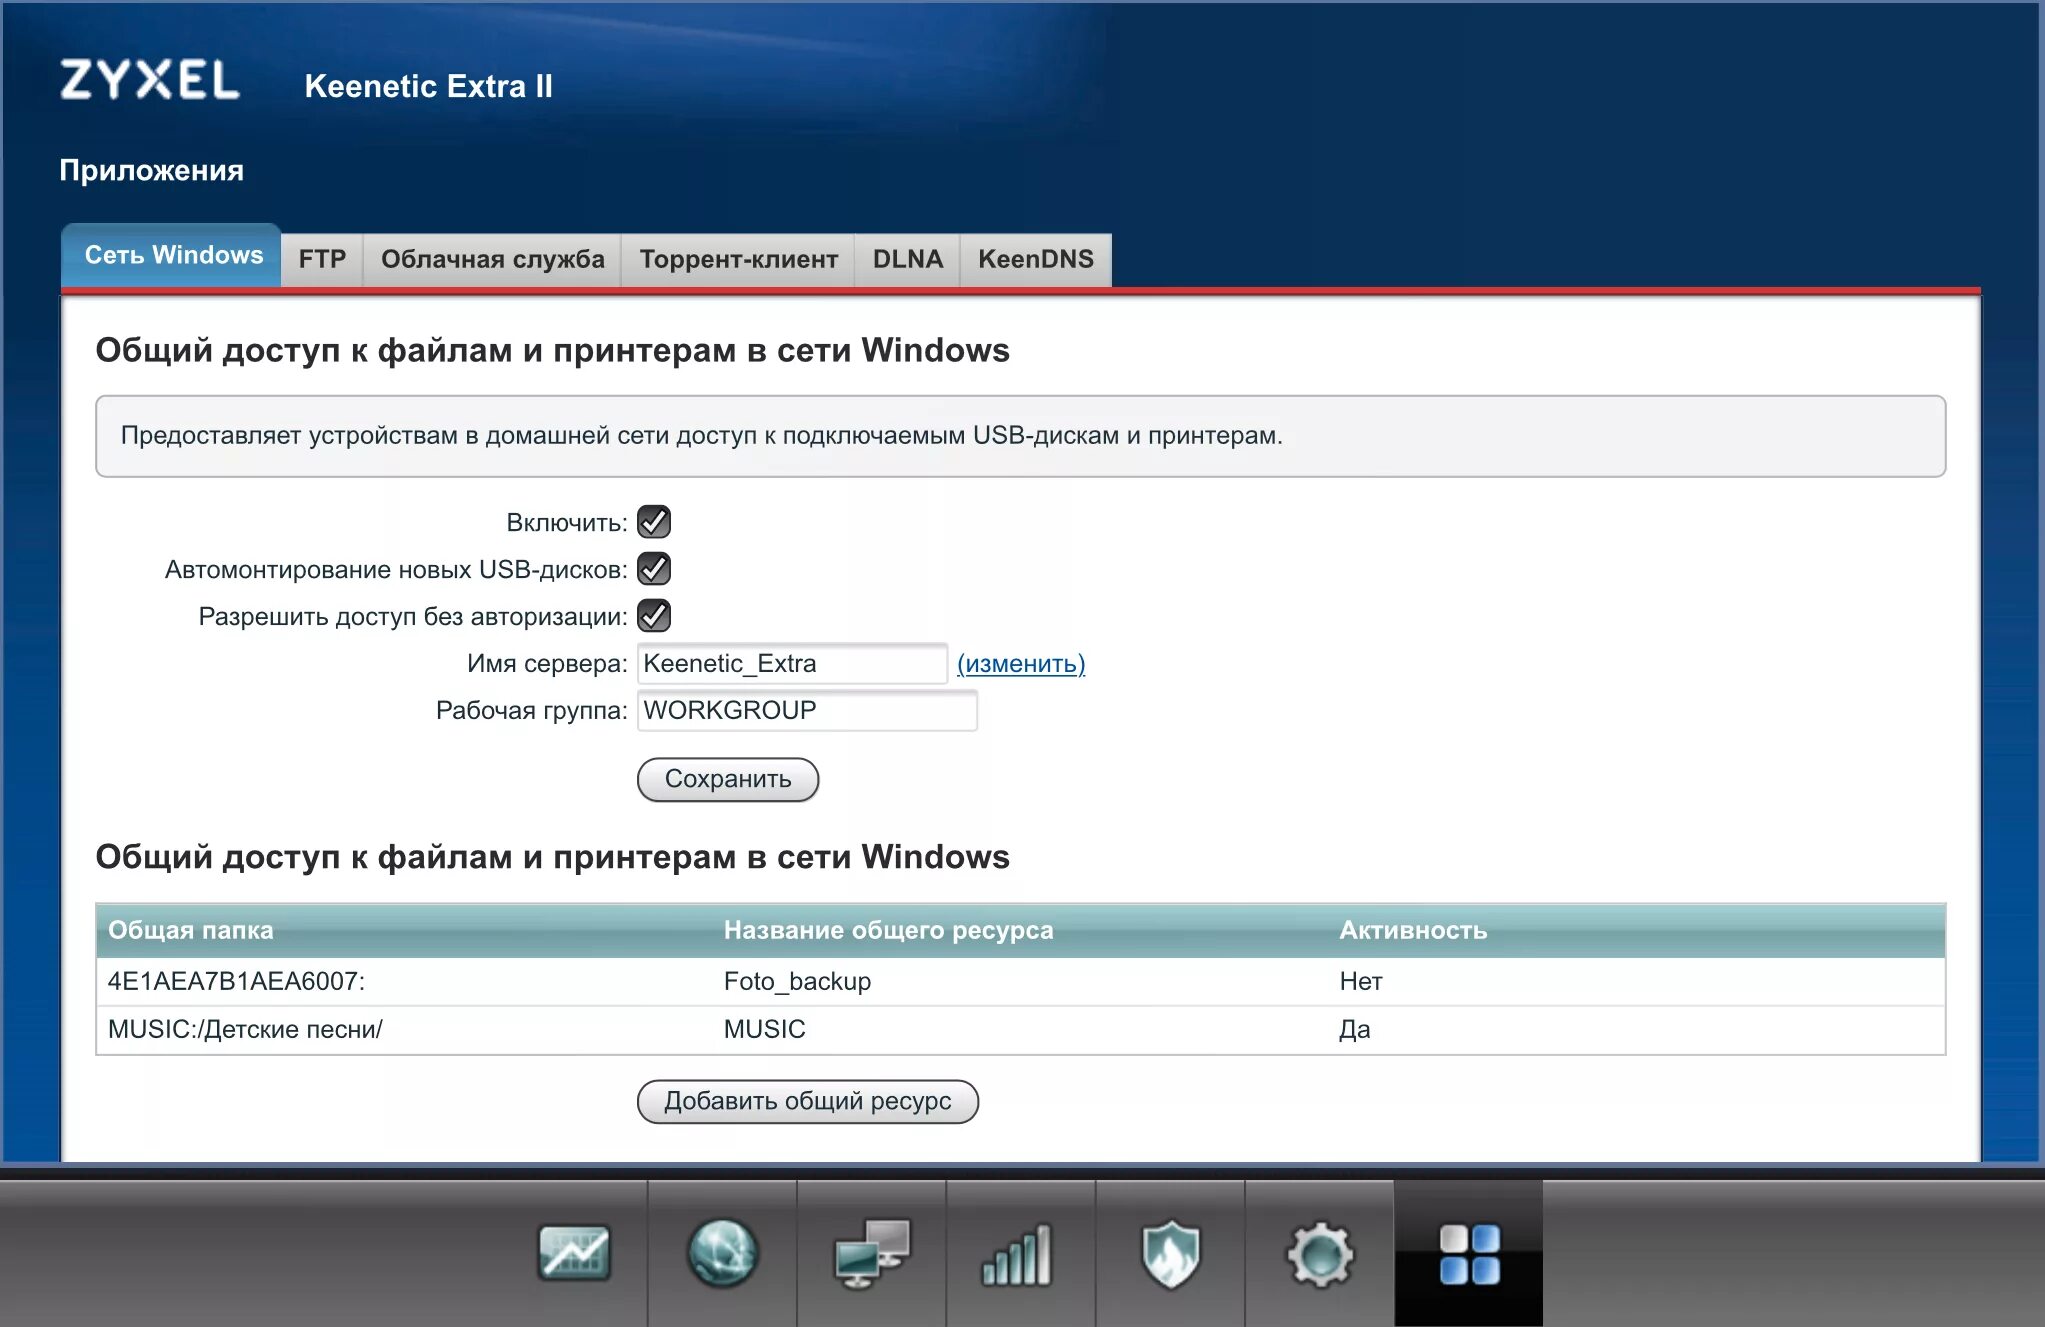Click Название общего ресурса column header

(888, 930)
